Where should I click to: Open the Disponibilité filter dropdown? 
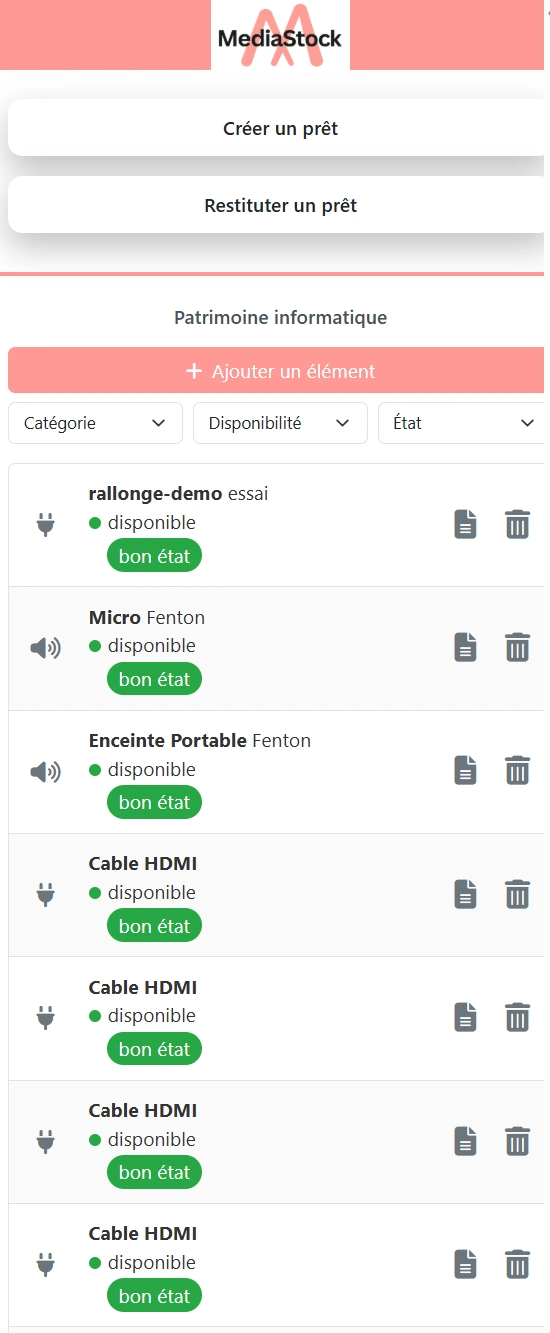click(x=280, y=423)
